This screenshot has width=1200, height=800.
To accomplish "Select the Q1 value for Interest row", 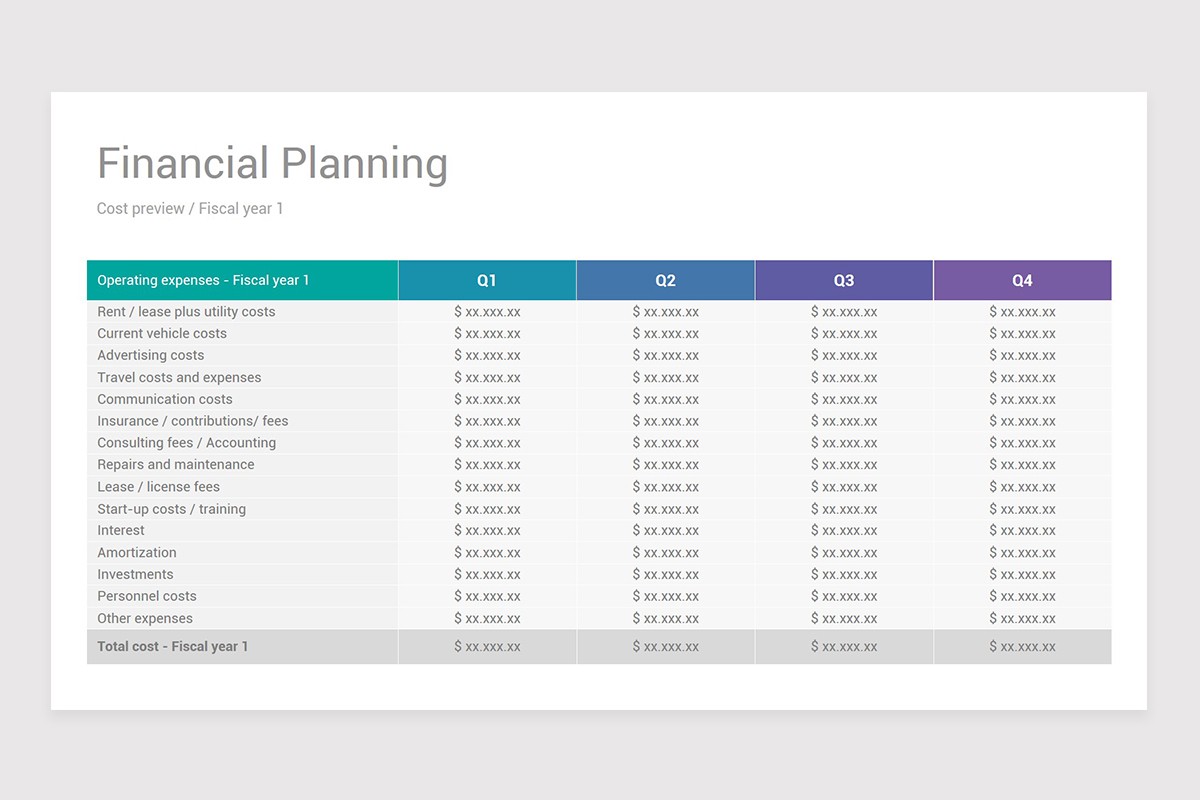I will (487, 530).
